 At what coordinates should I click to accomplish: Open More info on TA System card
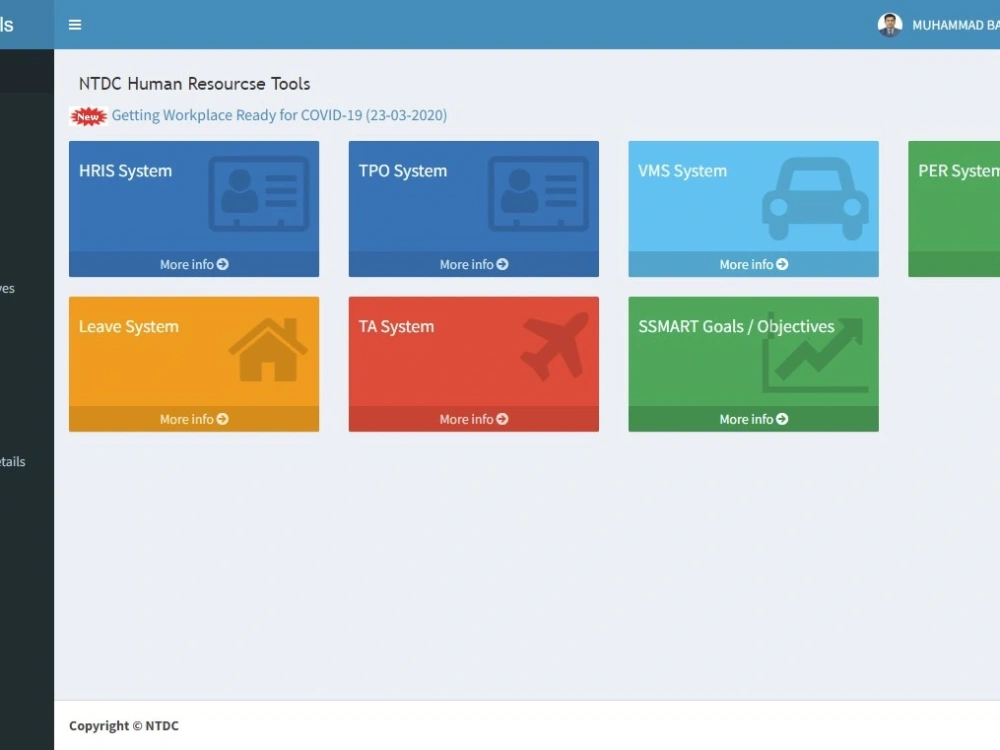[474, 419]
